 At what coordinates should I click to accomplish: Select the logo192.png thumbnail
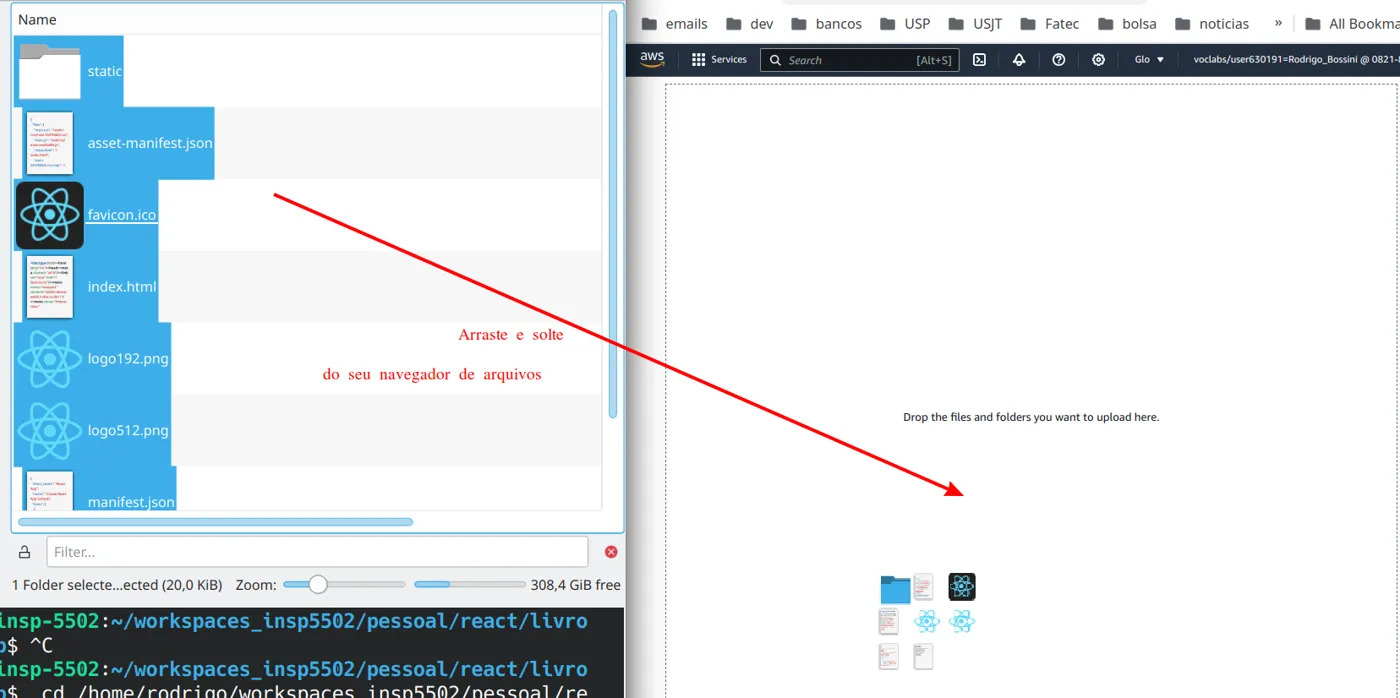pyautogui.click(x=50, y=358)
